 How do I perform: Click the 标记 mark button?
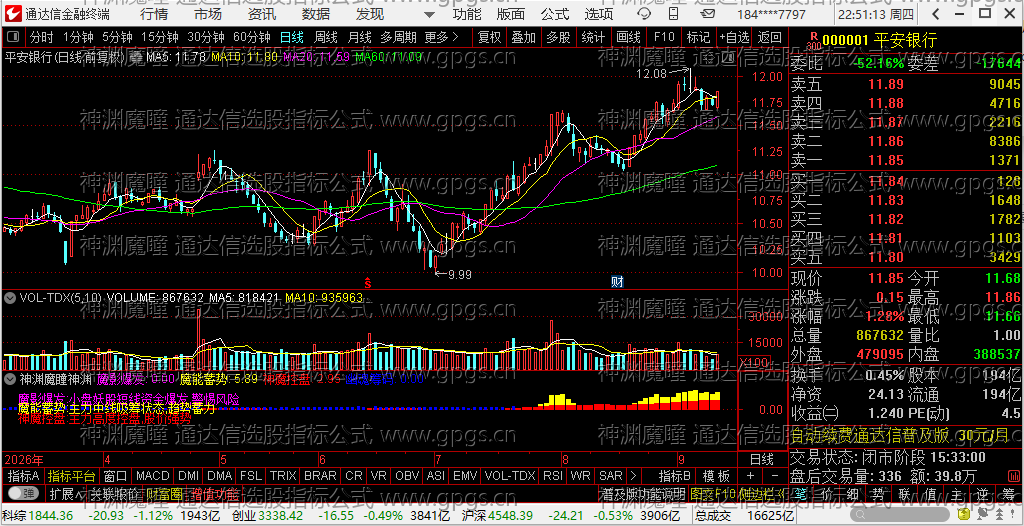(x=698, y=37)
